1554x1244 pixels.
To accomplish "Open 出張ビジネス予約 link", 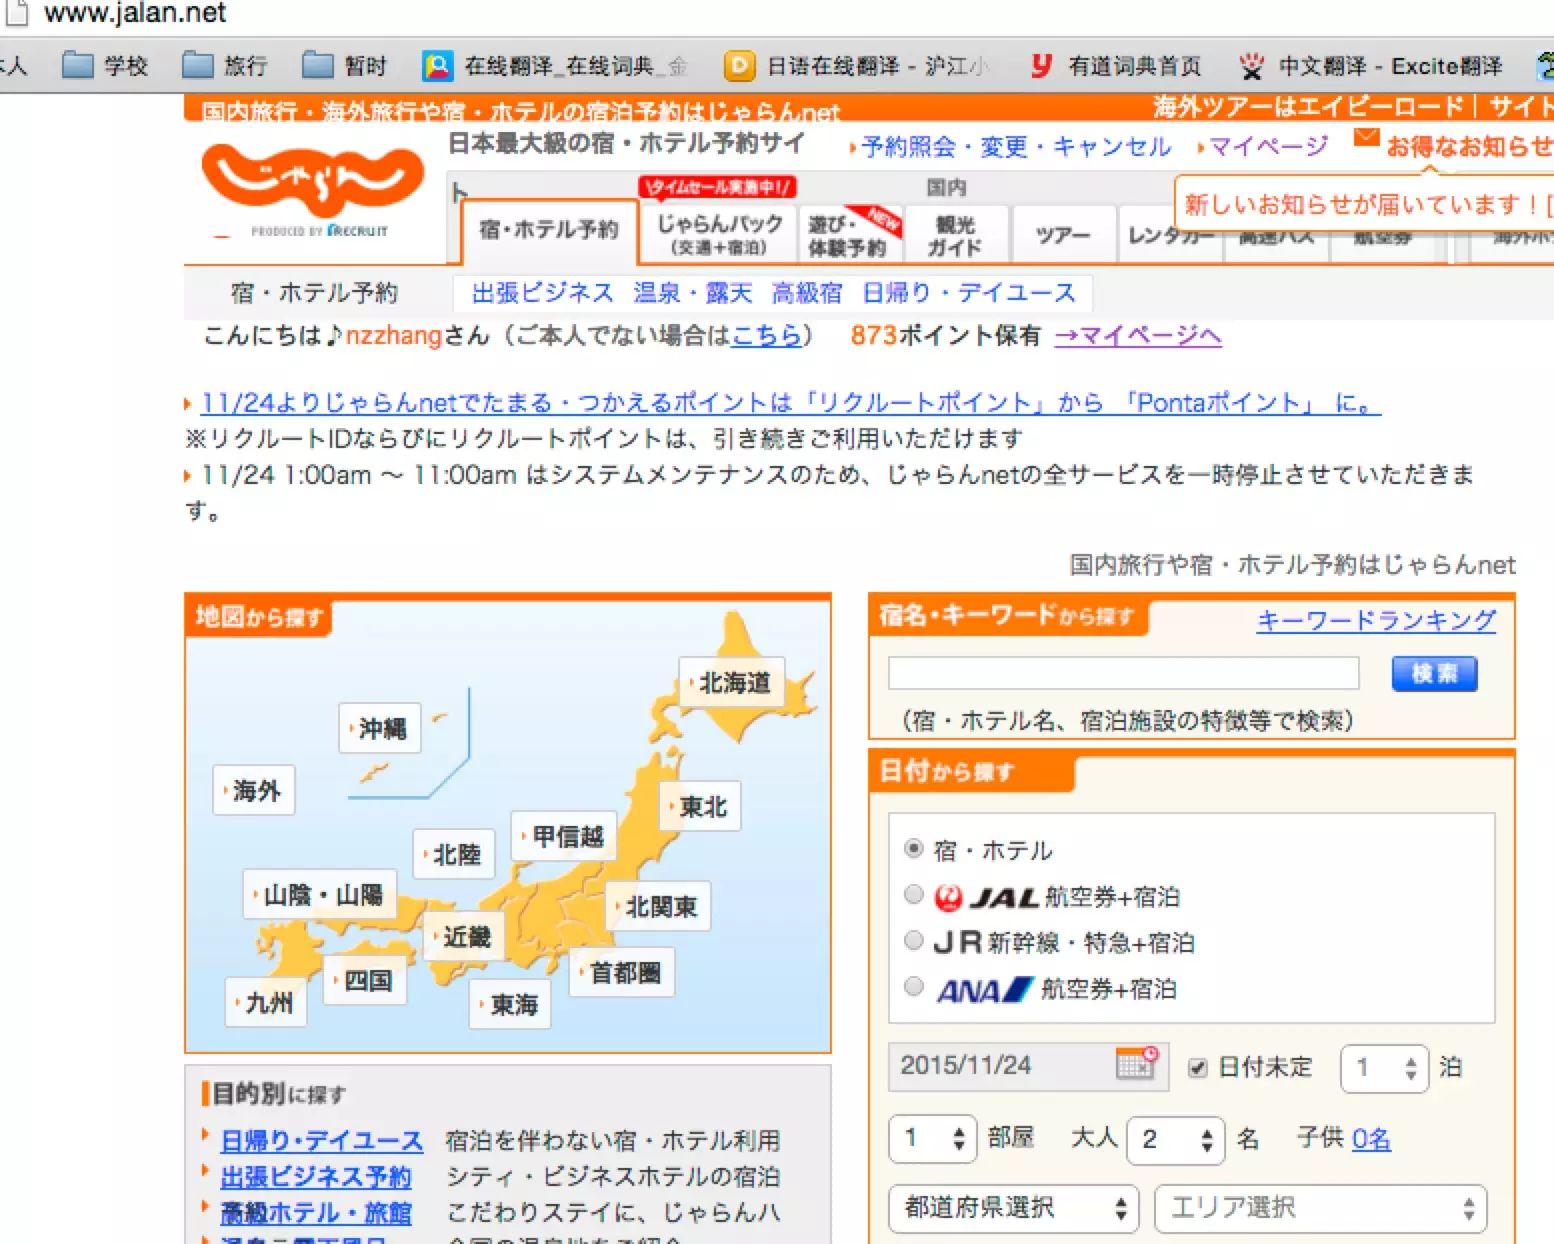I will [315, 1176].
